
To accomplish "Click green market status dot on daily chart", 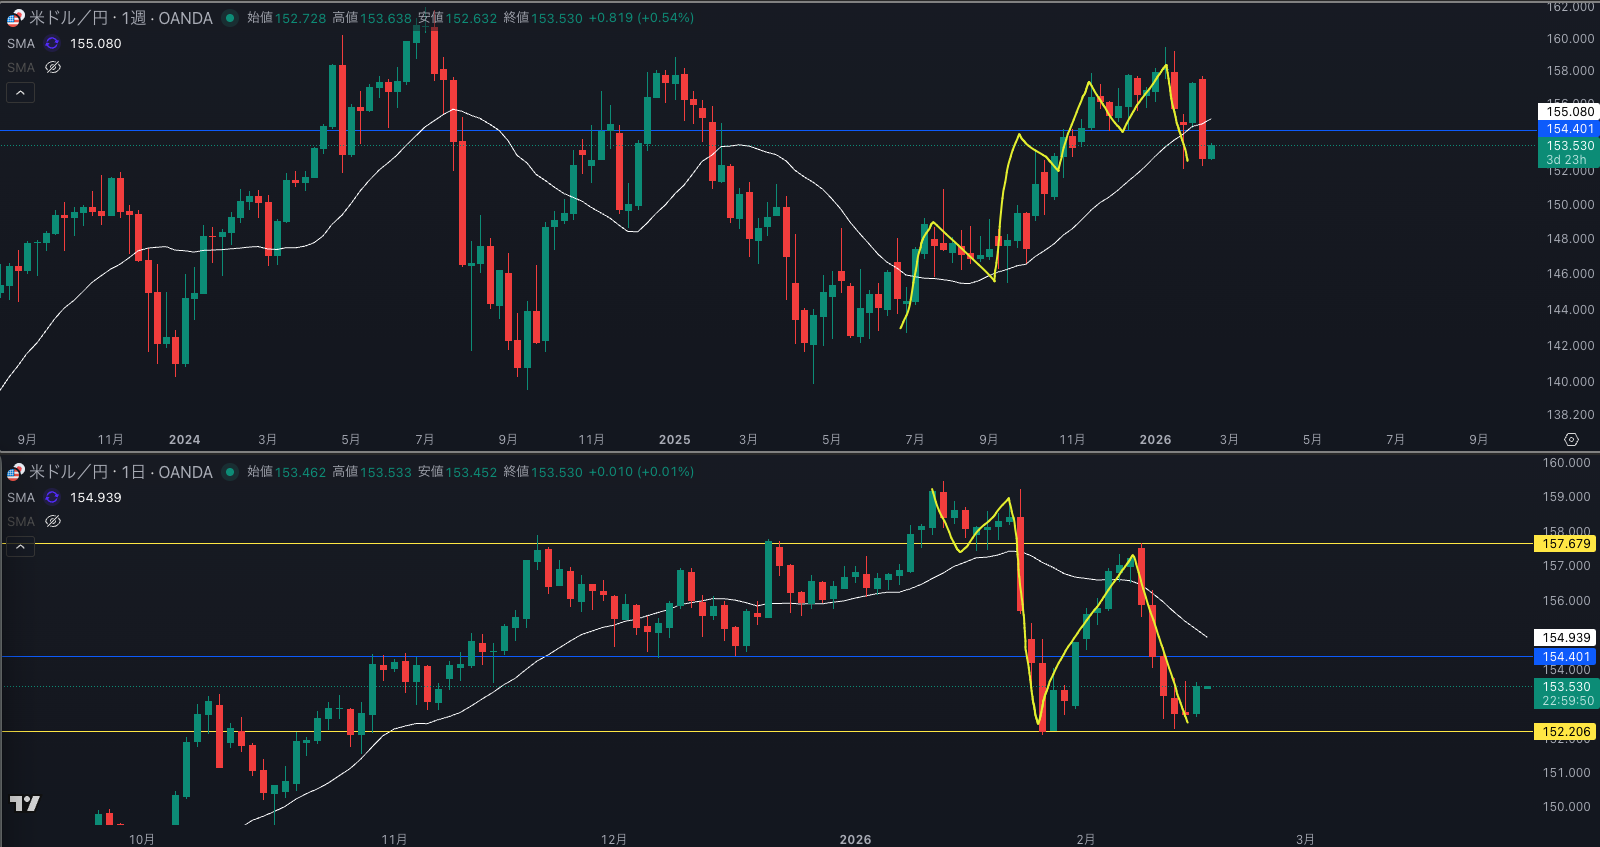I will pos(230,472).
